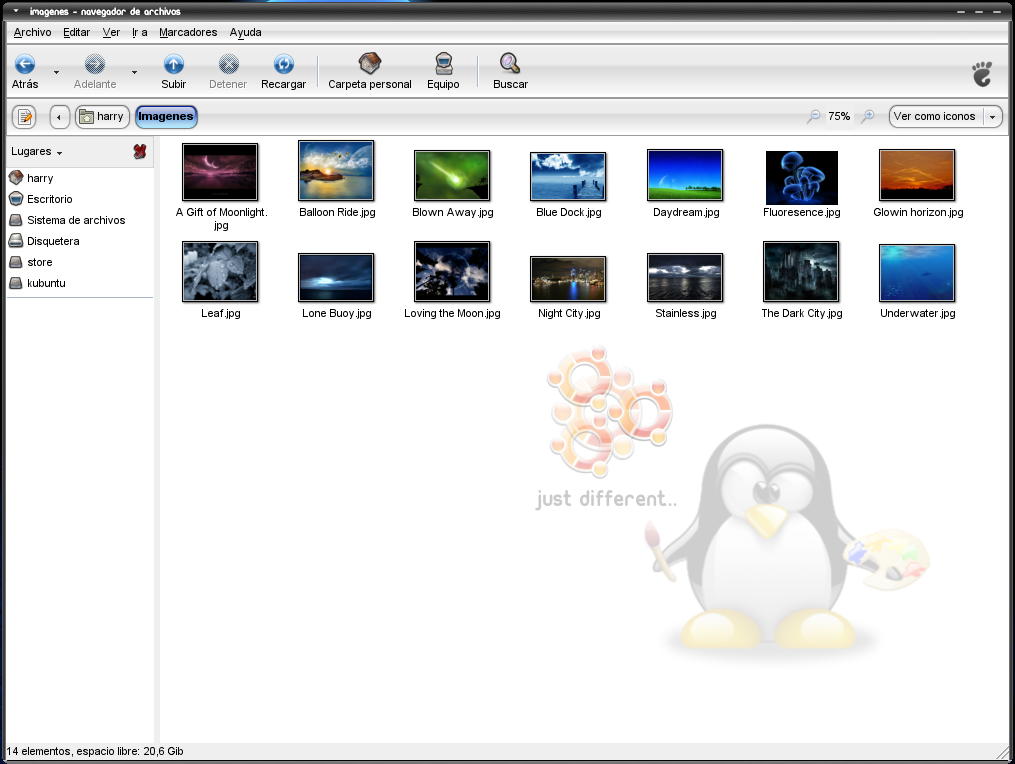Select Lone Buoy.jpg thumbnail

[x=336, y=277]
